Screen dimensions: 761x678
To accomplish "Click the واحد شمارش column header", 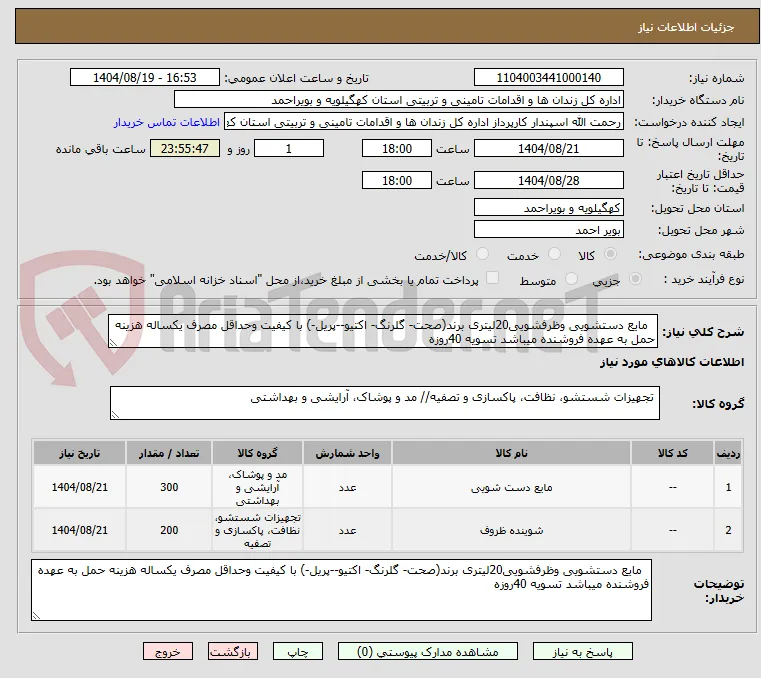I will (347, 453).
